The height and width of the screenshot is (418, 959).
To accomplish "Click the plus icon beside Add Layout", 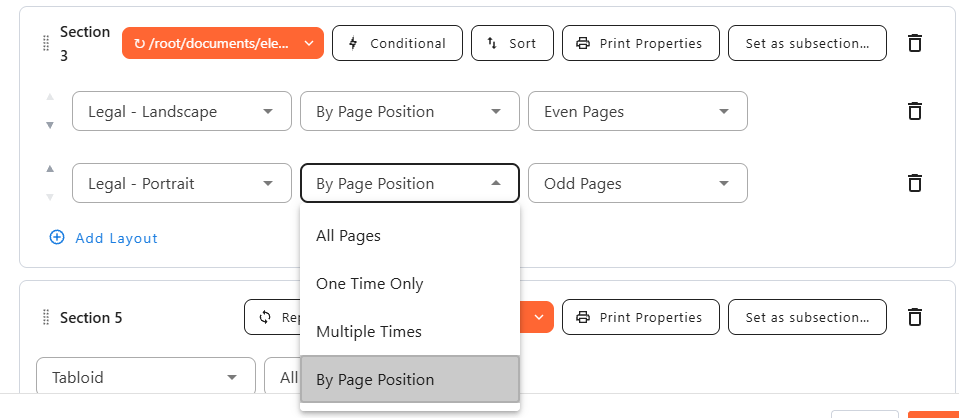I will click(57, 237).
